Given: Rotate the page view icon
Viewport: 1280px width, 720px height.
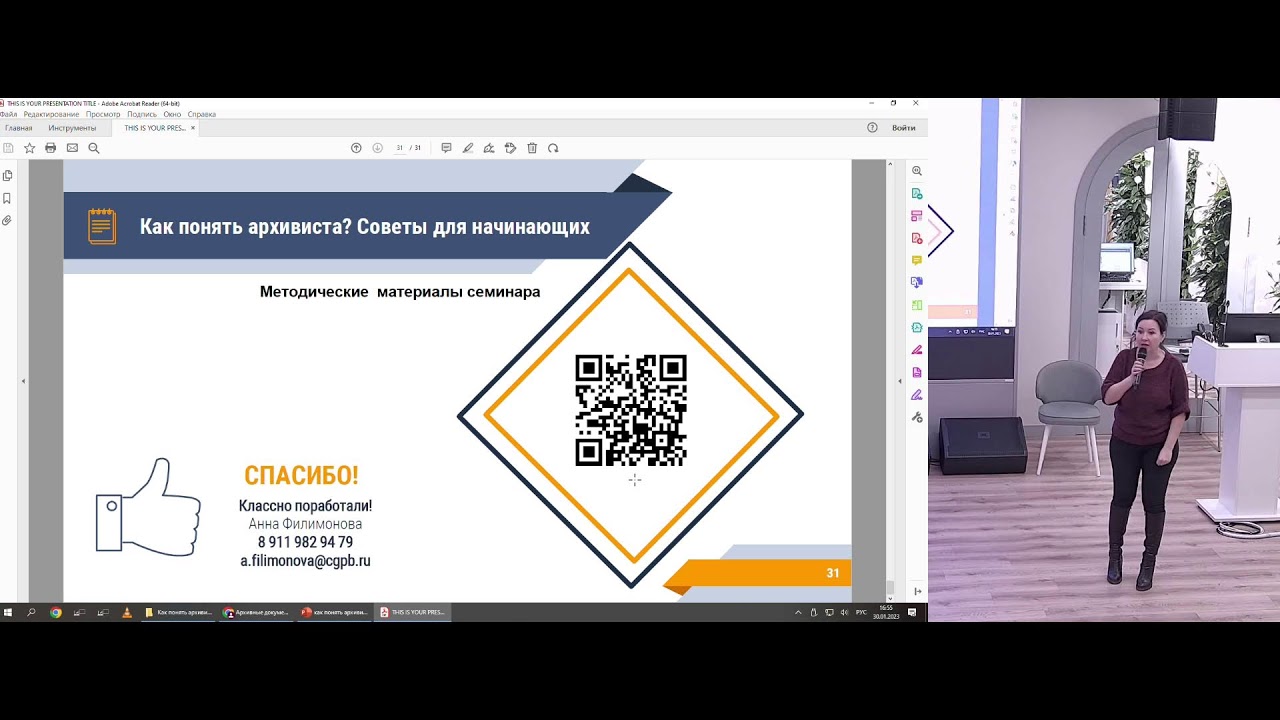Looking at the screenshot, I should [x=553, y=148].
